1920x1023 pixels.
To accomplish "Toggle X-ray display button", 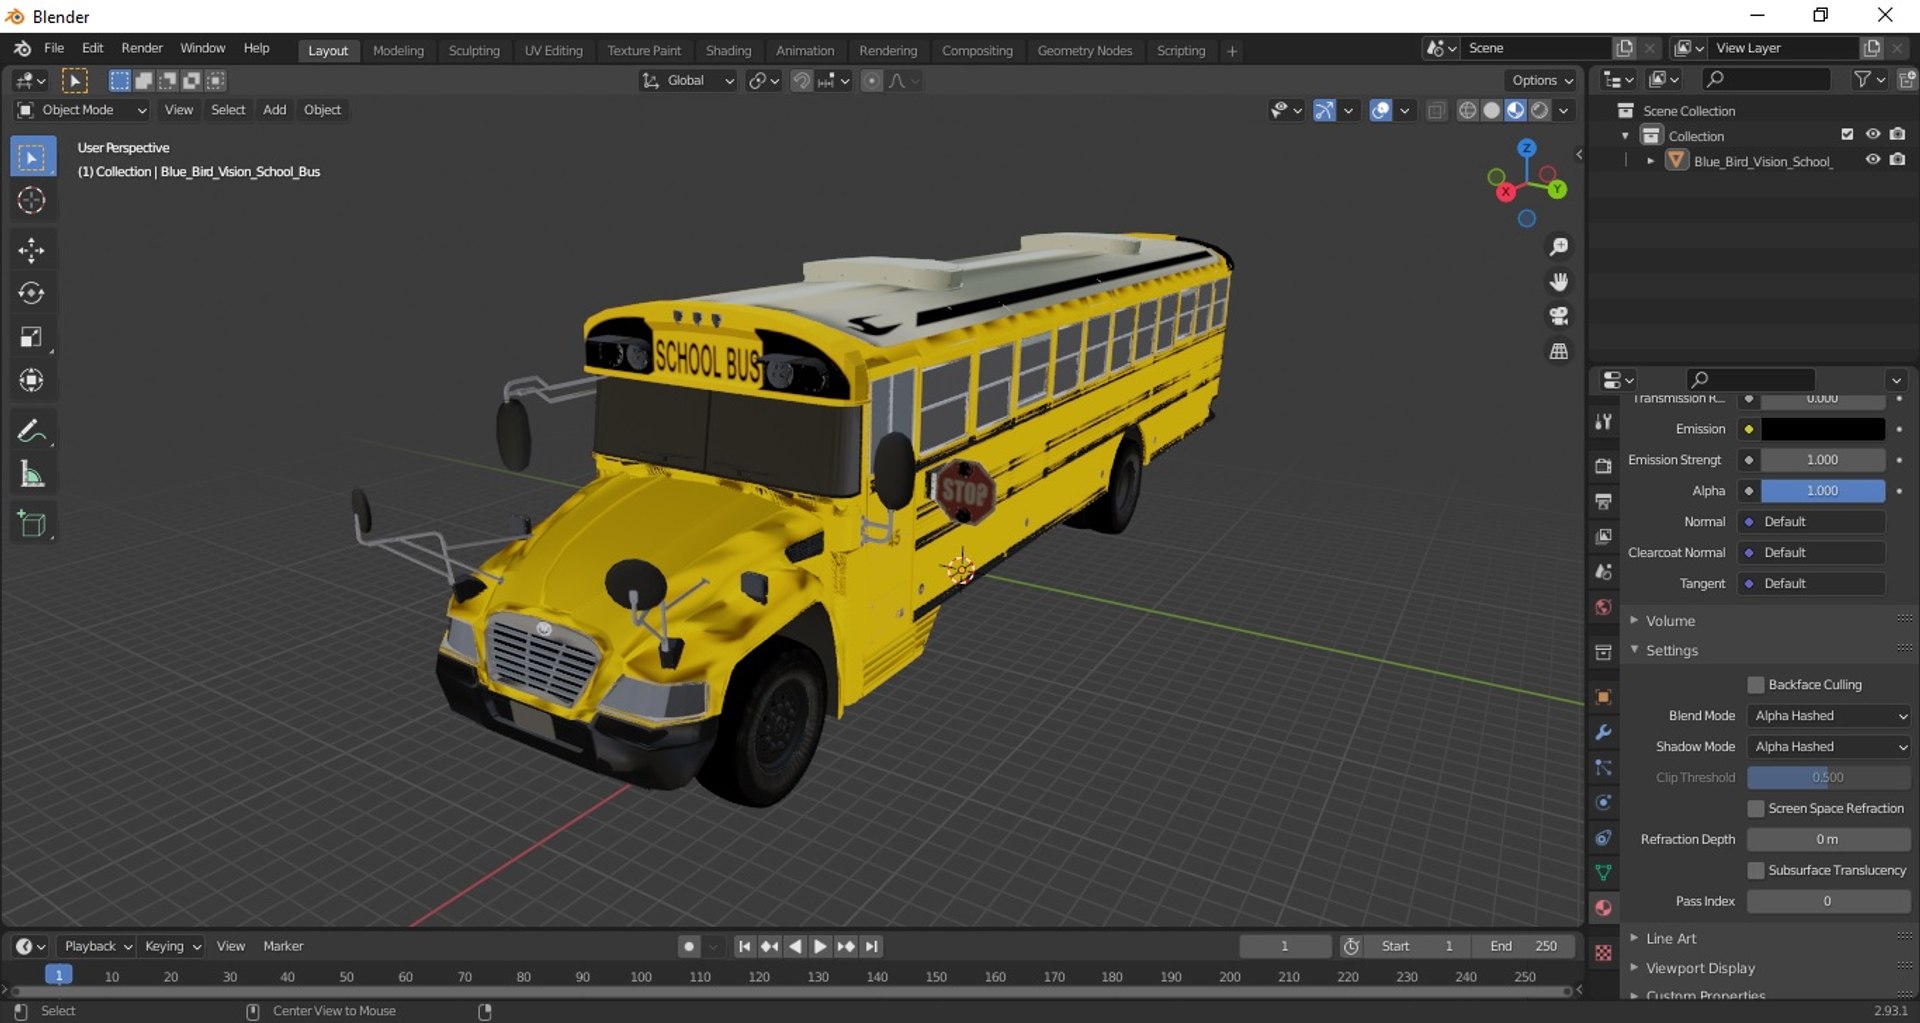I will click(1436, 110).
